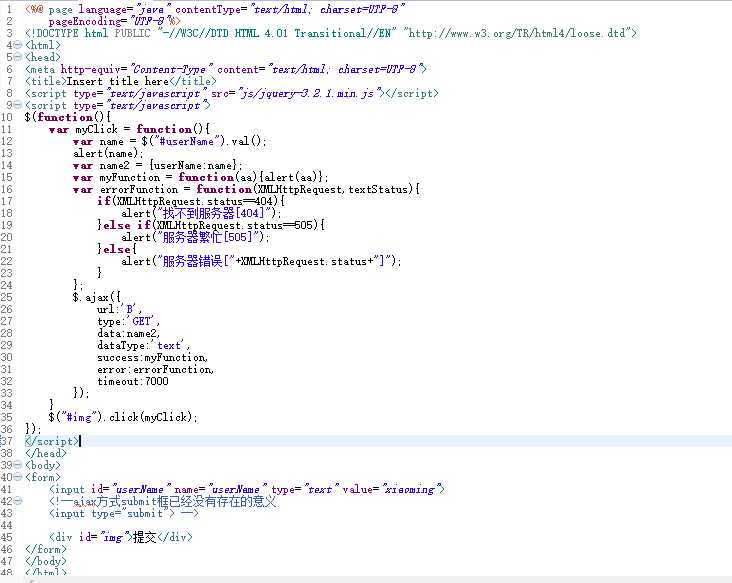Collapse the form tag fold on line 40

pyautogui.click(x=18, y=478)
